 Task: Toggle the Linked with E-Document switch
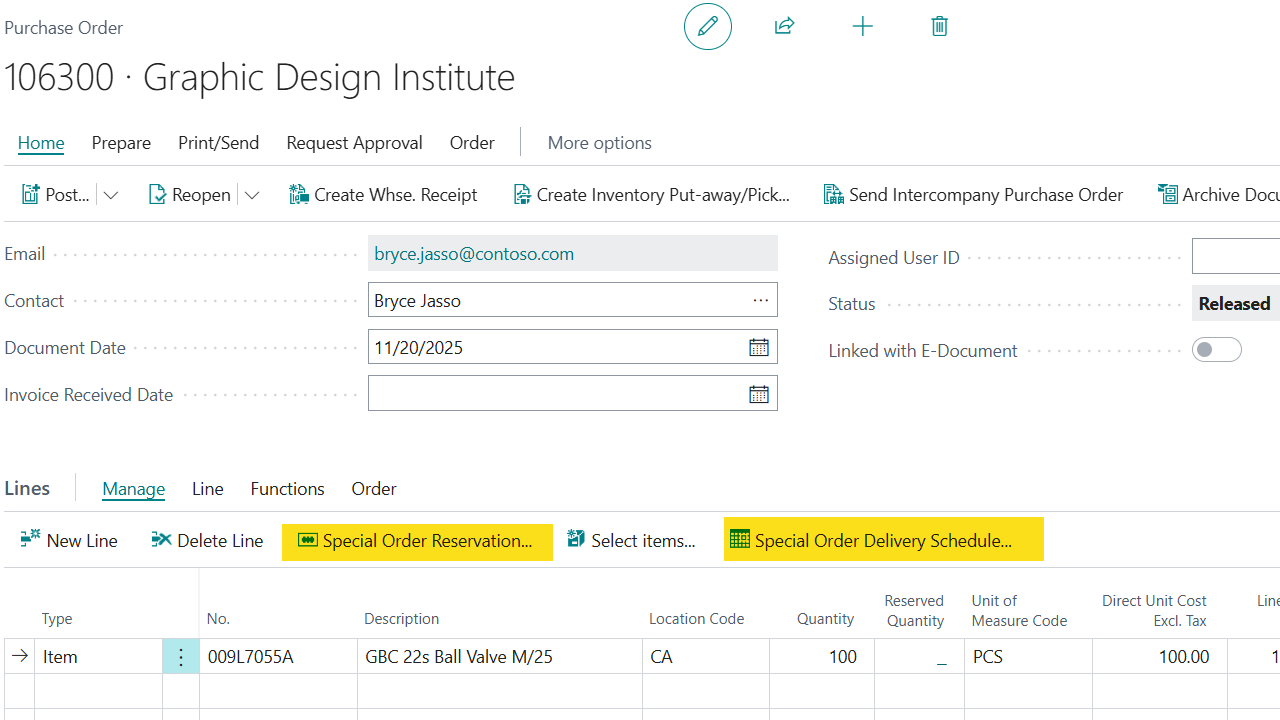[x=1216, y=350]
